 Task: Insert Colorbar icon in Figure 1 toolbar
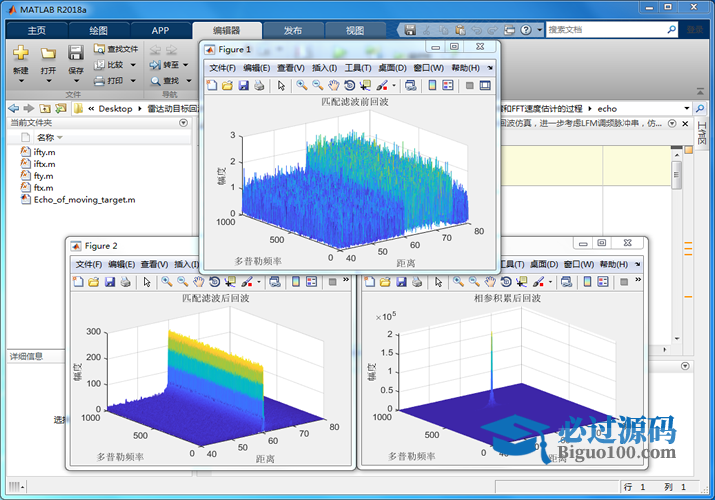(x=432, y=85)
